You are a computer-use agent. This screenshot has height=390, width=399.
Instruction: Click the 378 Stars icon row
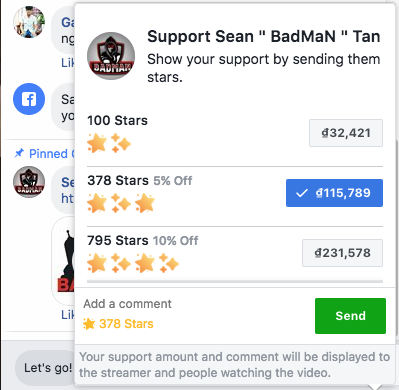point(121,203)
